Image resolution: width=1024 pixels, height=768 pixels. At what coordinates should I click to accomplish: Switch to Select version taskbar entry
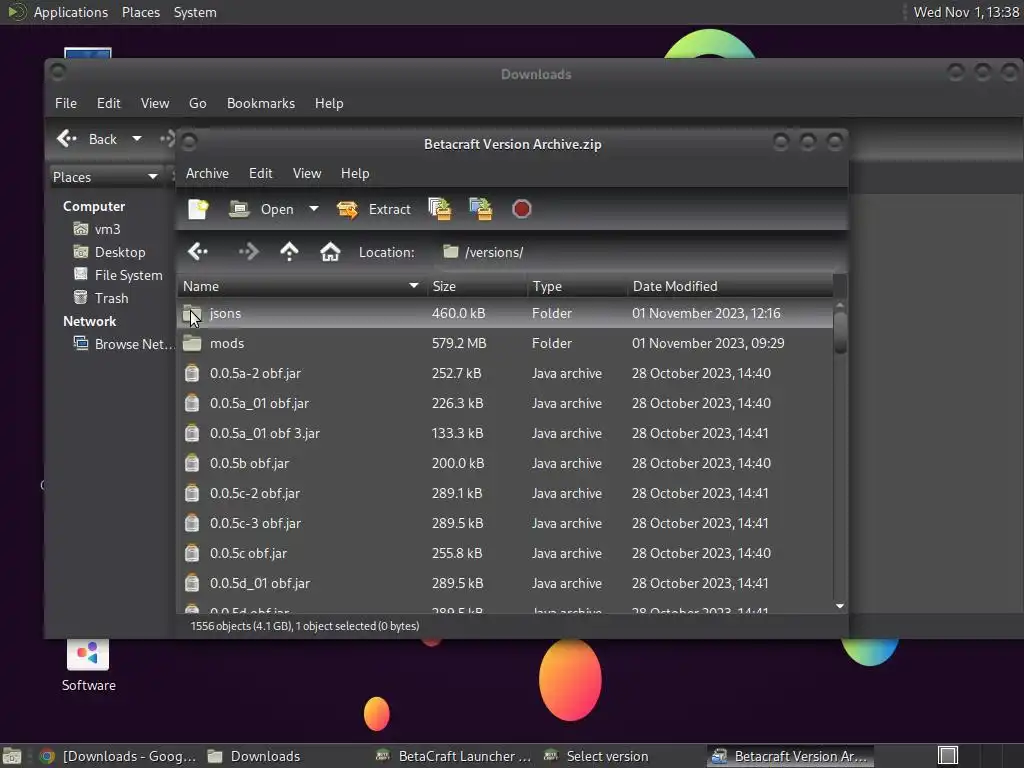[596, 756]
